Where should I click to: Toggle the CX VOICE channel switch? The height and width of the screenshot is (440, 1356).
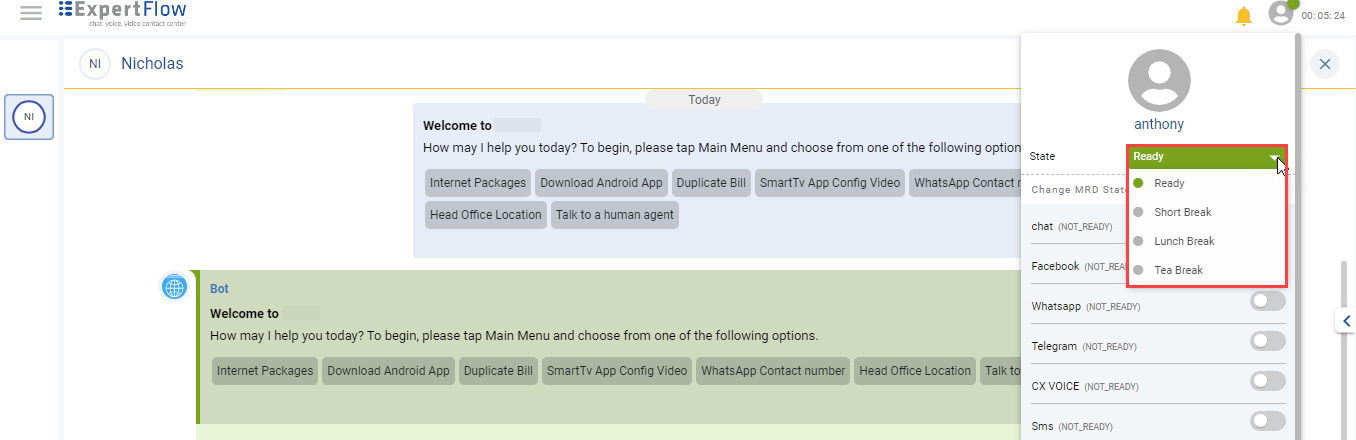1267,381
